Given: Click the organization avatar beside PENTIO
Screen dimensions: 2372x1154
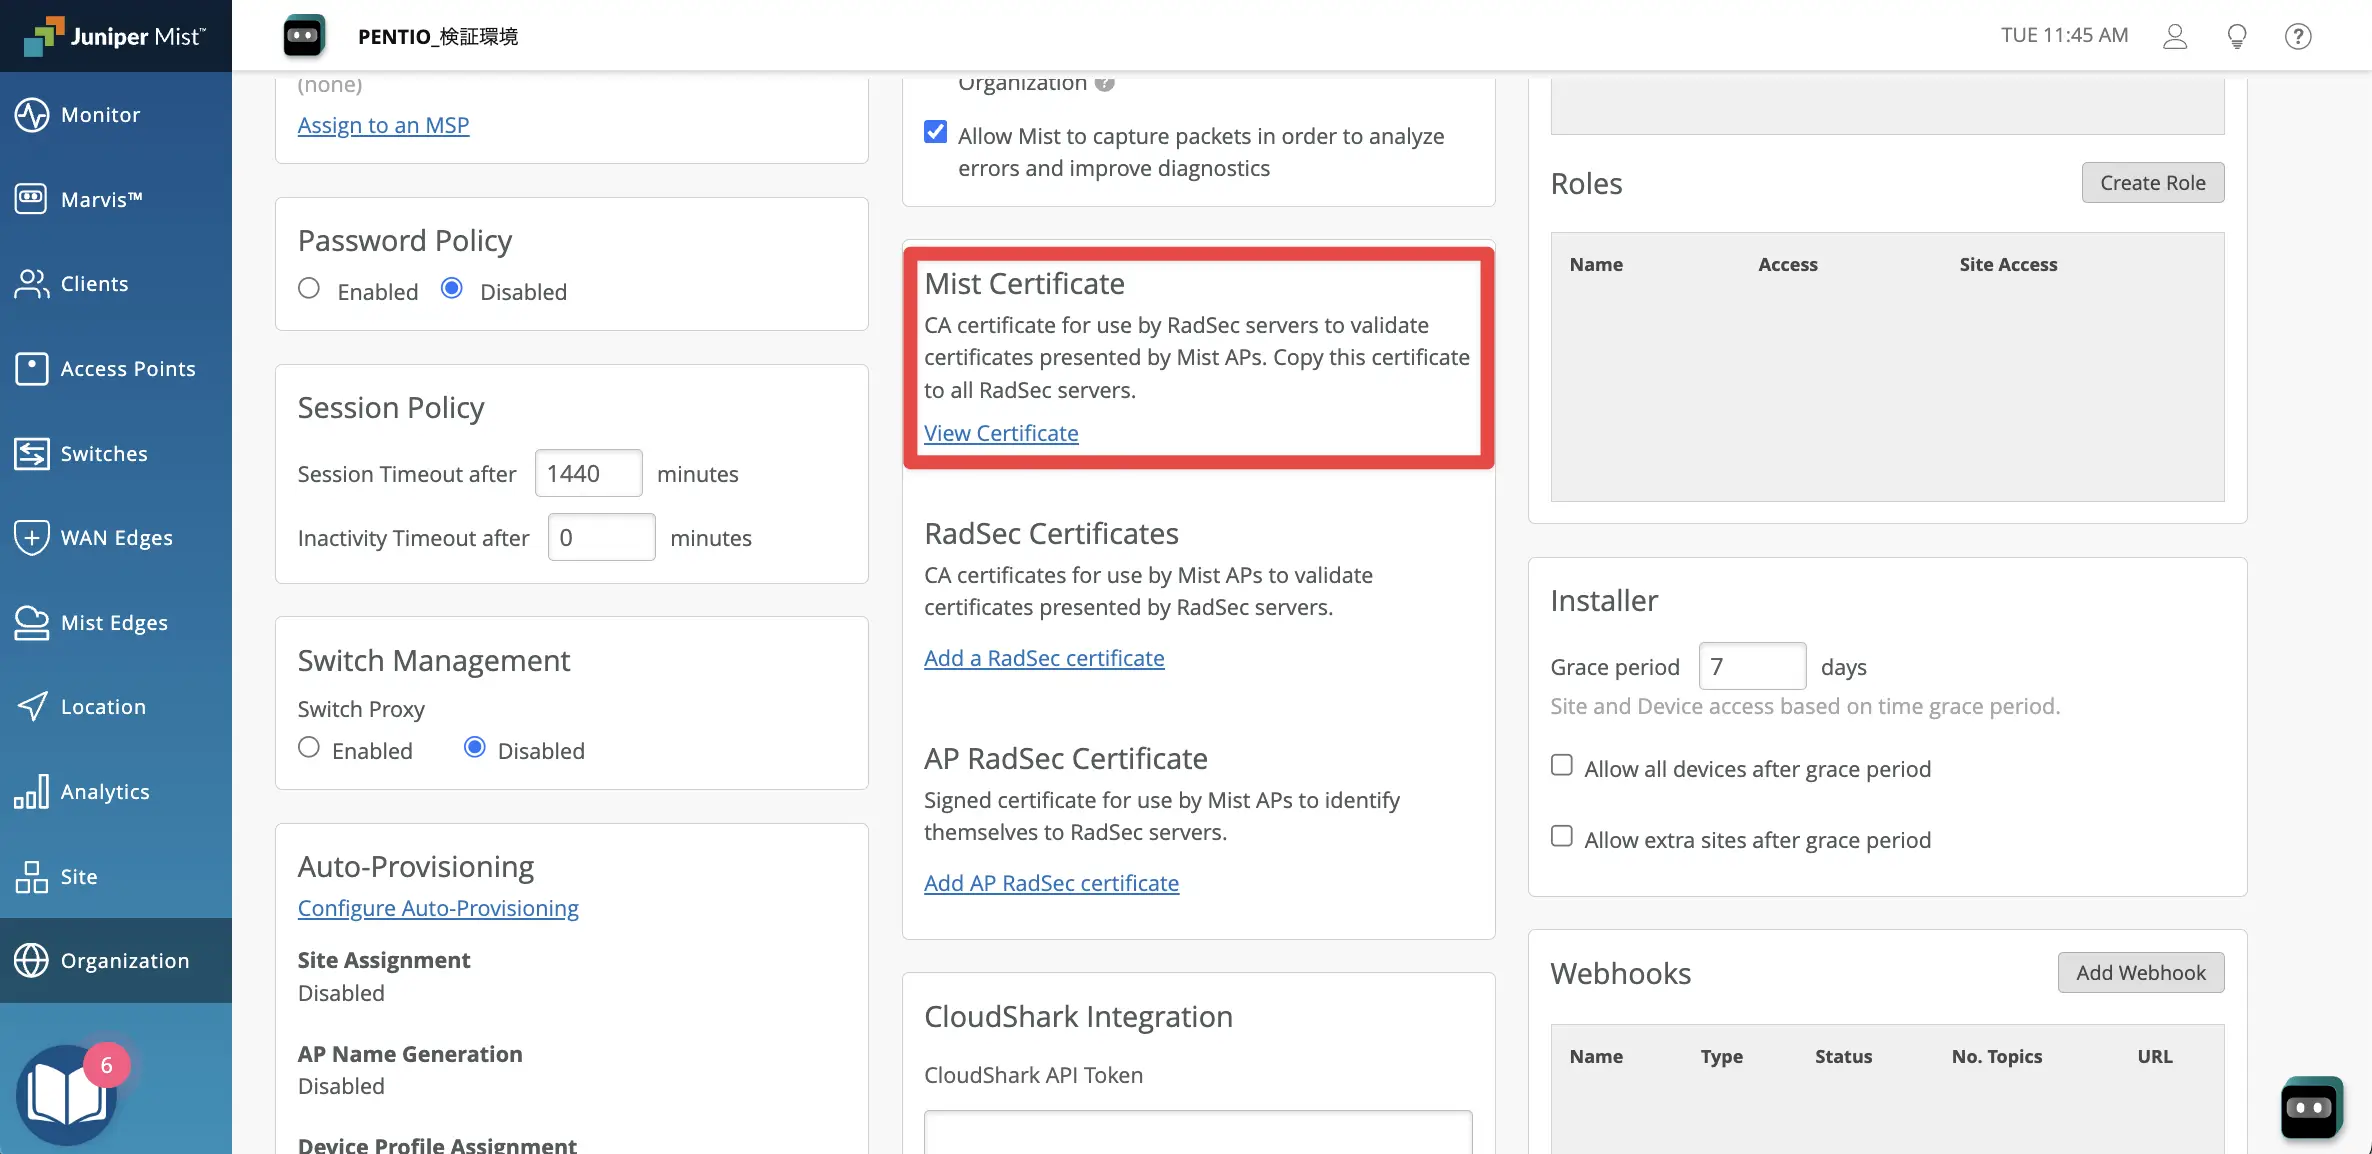Looking at the screenshot, I should click(x=304, y=36).
